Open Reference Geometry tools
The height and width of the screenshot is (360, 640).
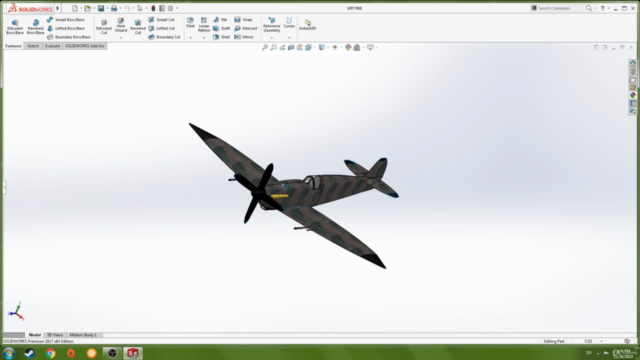pyautogui.click(x=271, y=25)
